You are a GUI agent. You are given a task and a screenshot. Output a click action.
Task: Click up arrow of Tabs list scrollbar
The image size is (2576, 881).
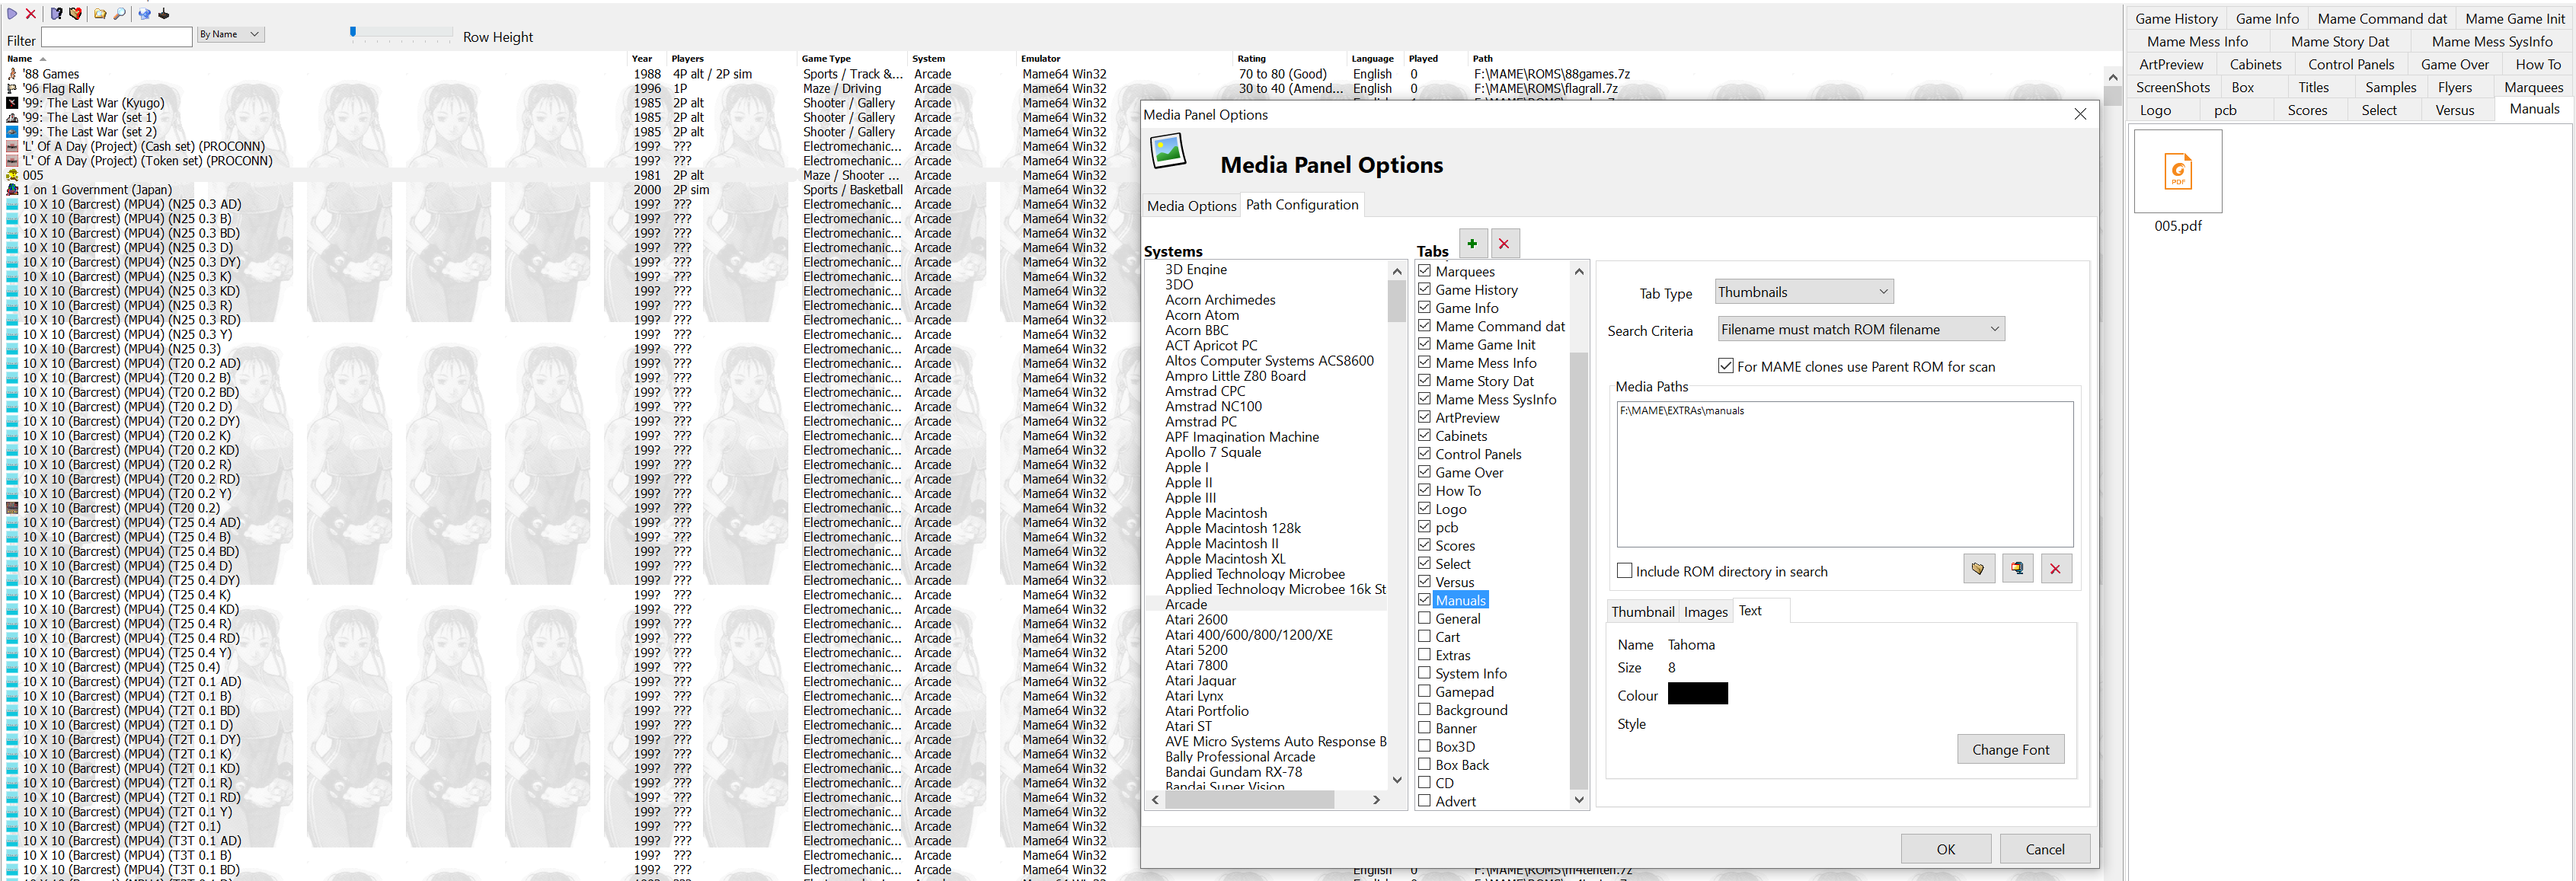pyautogui.click(x=1579, y=272)
